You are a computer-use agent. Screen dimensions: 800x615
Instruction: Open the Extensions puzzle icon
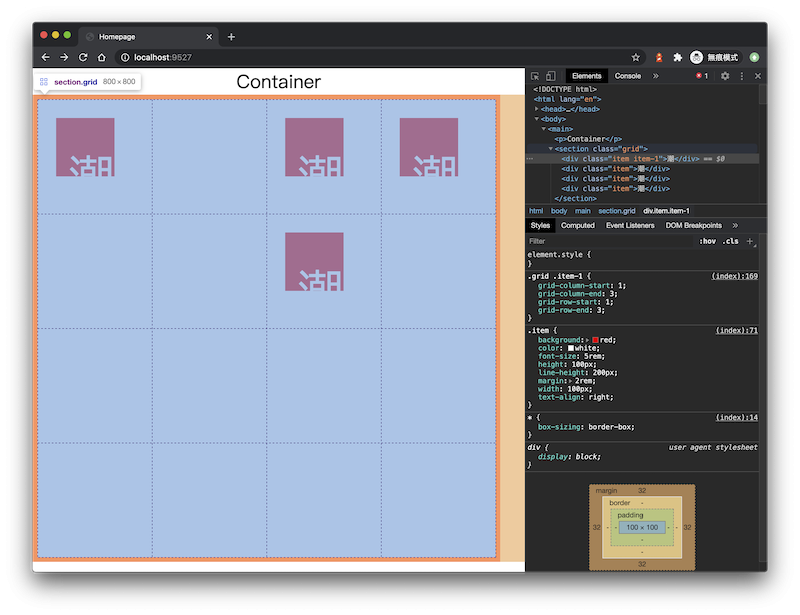(x=678, y=57)
